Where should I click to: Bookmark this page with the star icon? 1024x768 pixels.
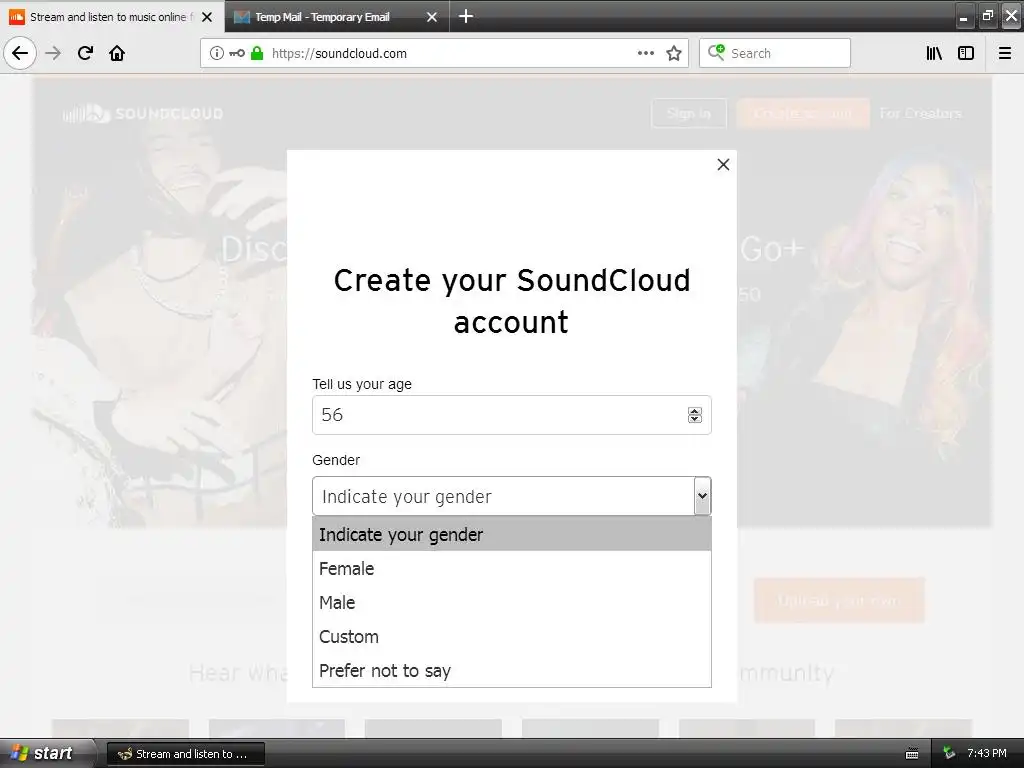tap(674, 53)
